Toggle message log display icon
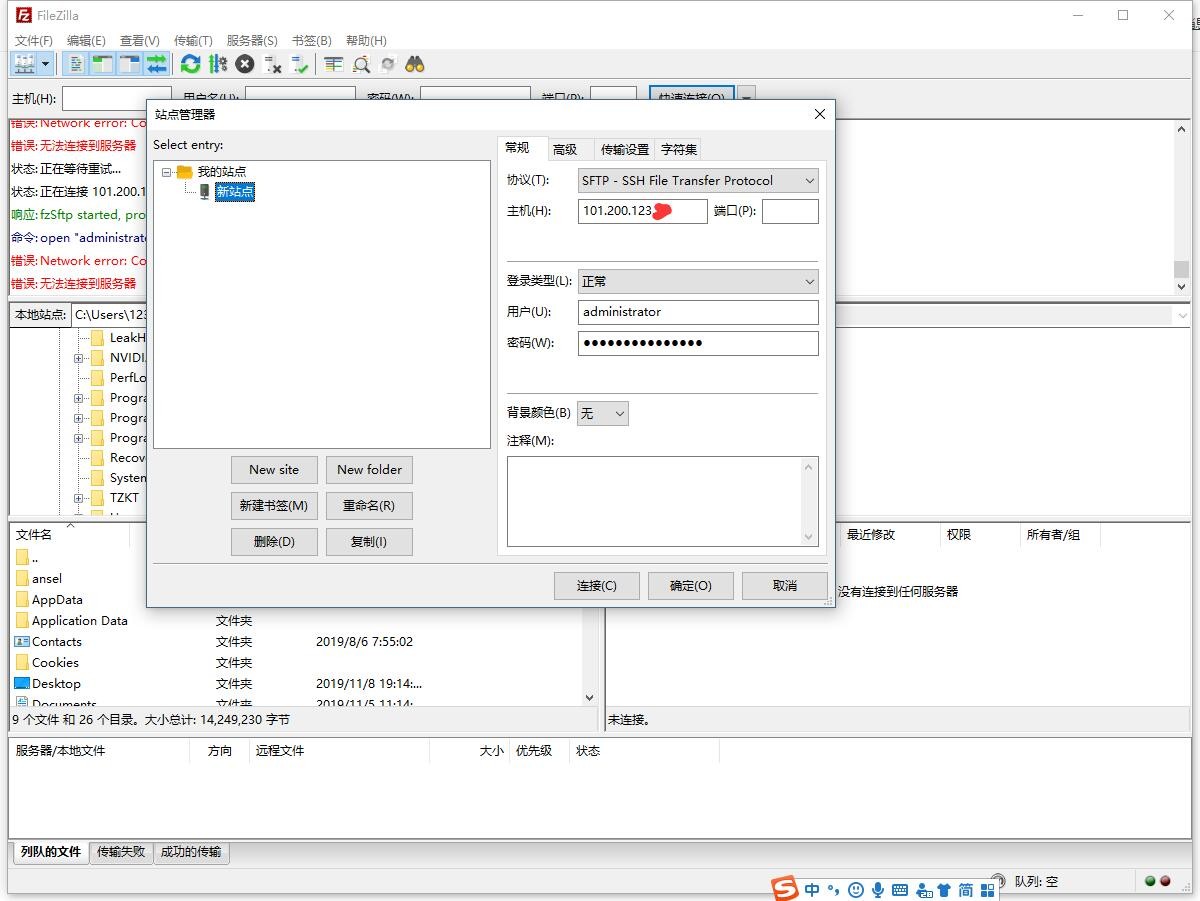This screenshot has width=1200, height=901. (x=75, y=64)
